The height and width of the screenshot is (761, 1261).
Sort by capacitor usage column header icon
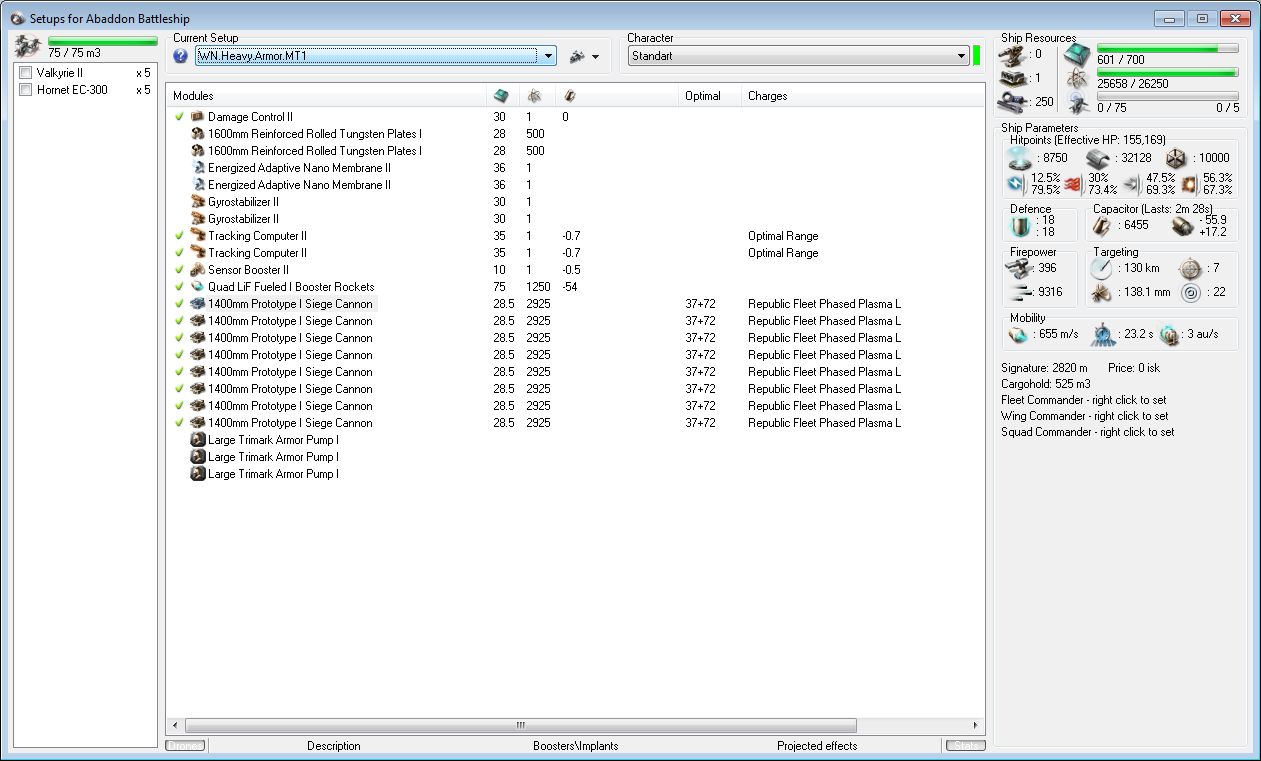(x=569, y=96)
